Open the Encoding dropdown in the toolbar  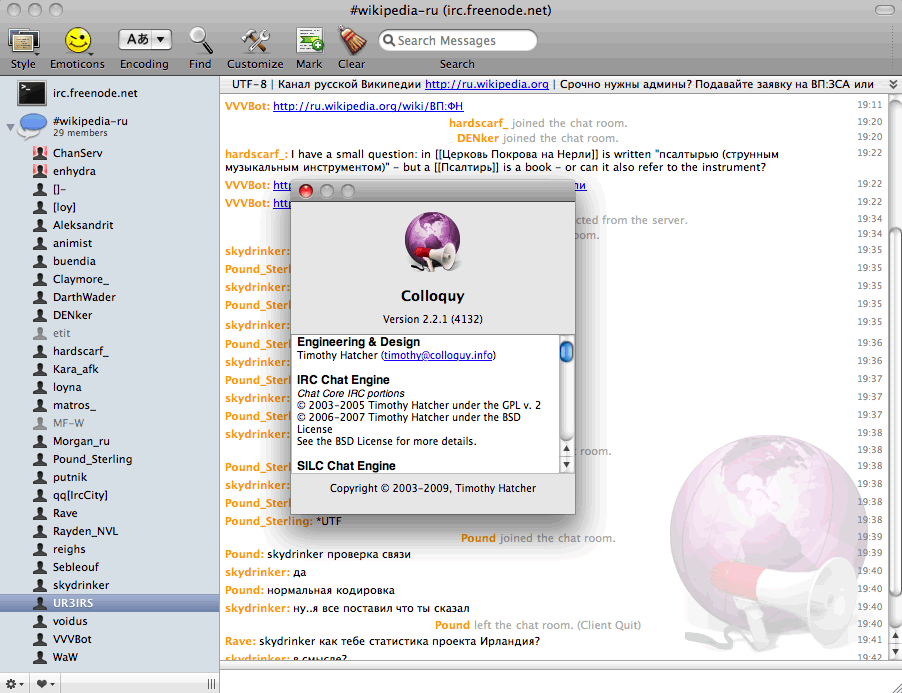coord(145,40)
